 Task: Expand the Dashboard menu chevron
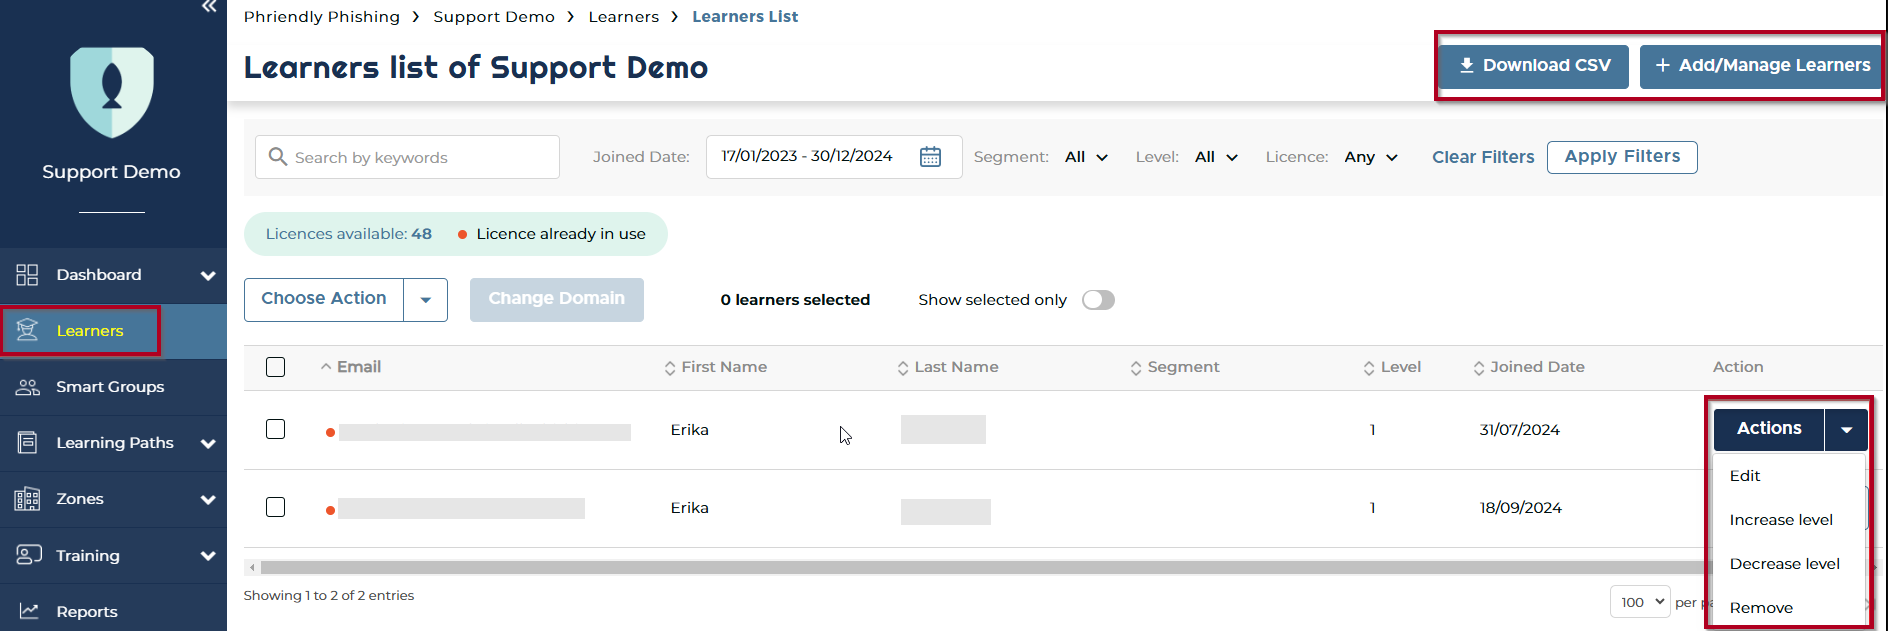tap(208, 276)
